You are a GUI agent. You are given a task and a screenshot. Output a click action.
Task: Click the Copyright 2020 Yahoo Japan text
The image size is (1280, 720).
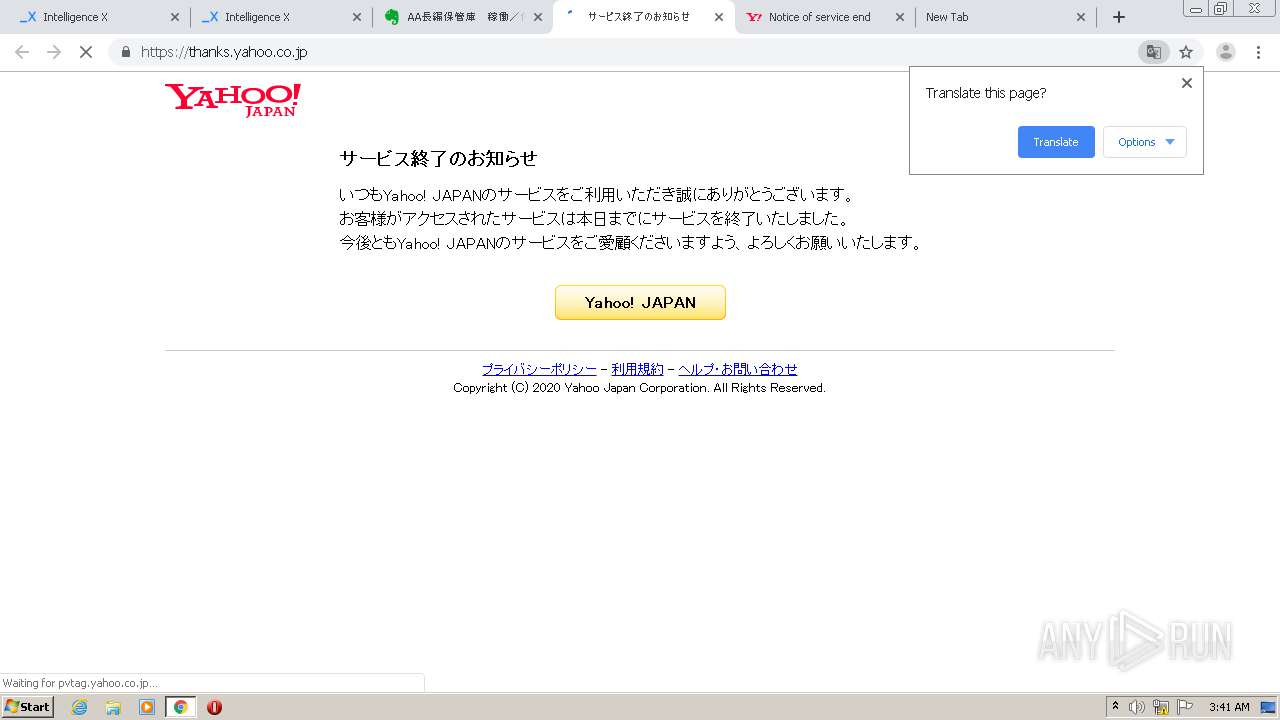tap(639, 388)
